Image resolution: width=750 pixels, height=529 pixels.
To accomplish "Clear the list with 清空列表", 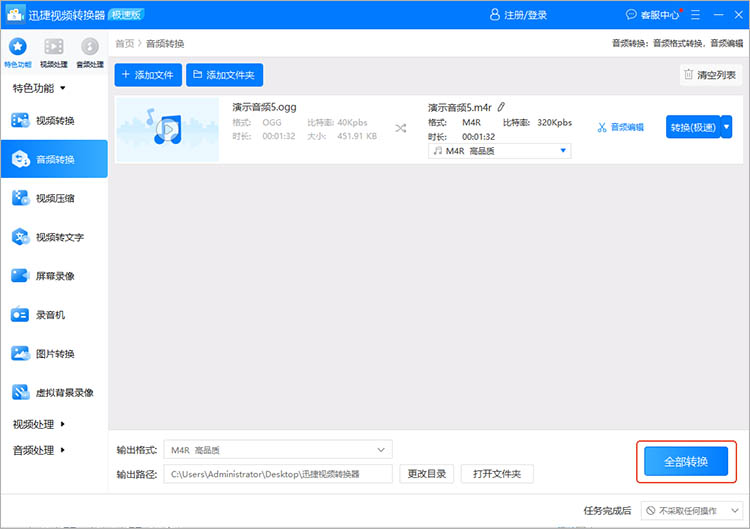I will coord(710,75).
